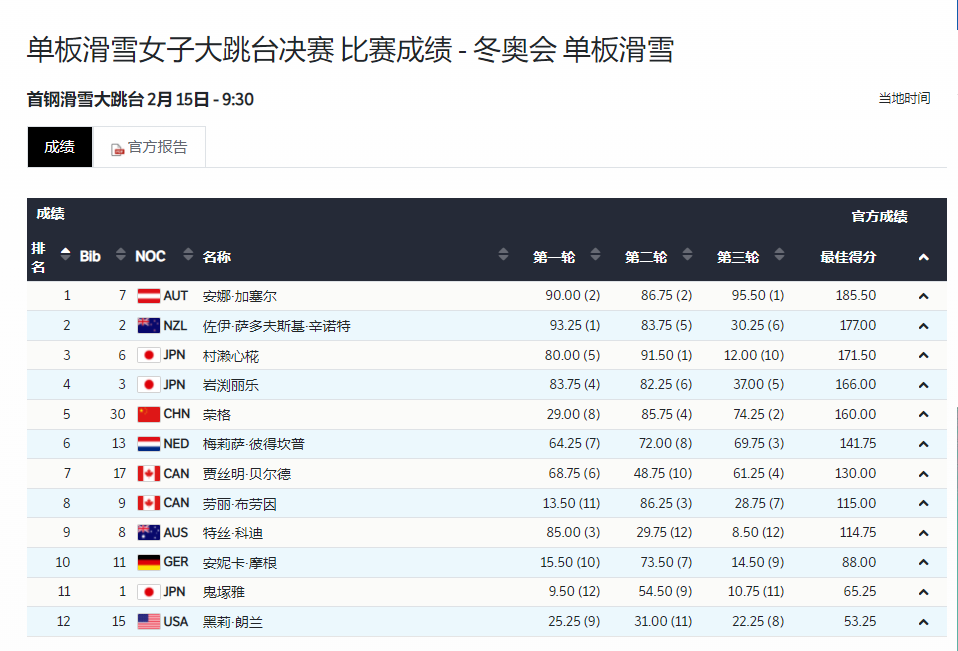Click the 当地时间 link
958x651 pixels.
pyautogui.click(x=904, y=98)
